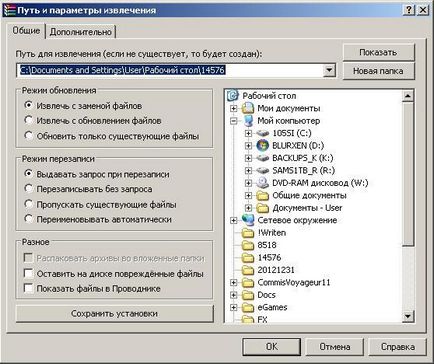
Task: Expand the Docs folder node
Action: (x=234, y=295)
